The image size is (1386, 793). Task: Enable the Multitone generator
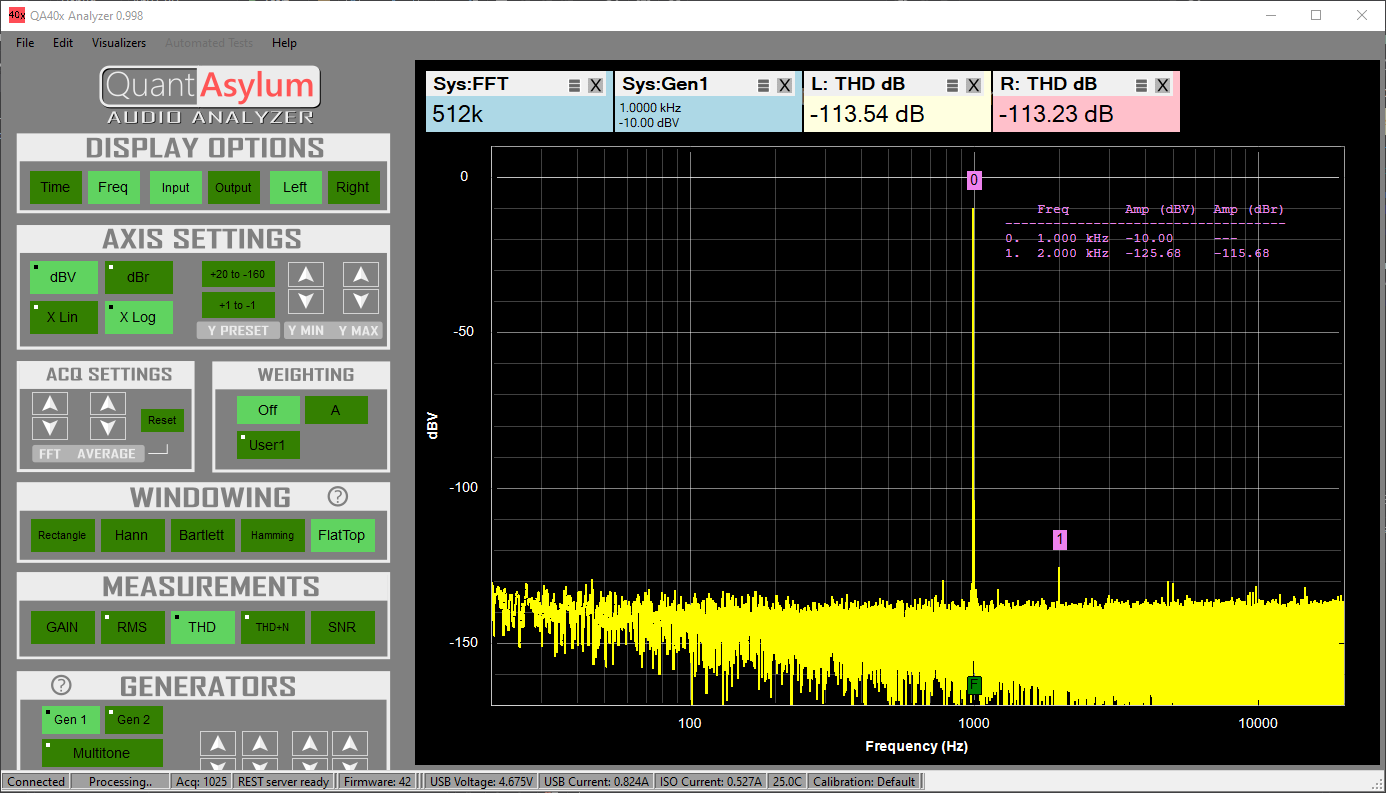[101, 753]
